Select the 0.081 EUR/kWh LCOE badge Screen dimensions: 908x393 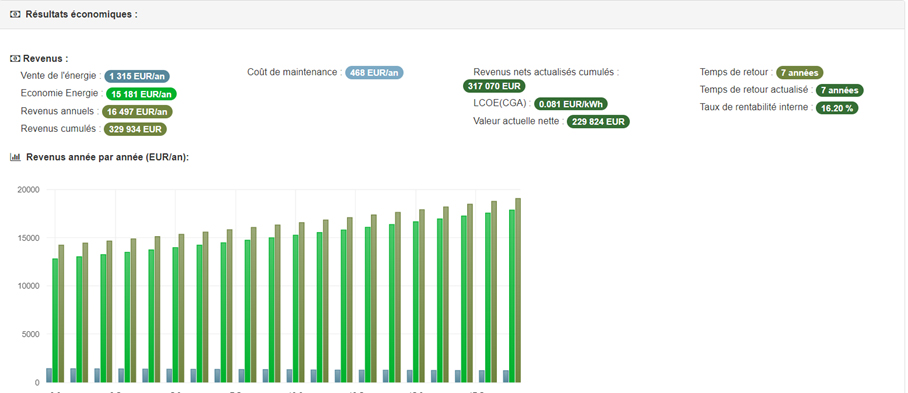click(571, 104)
